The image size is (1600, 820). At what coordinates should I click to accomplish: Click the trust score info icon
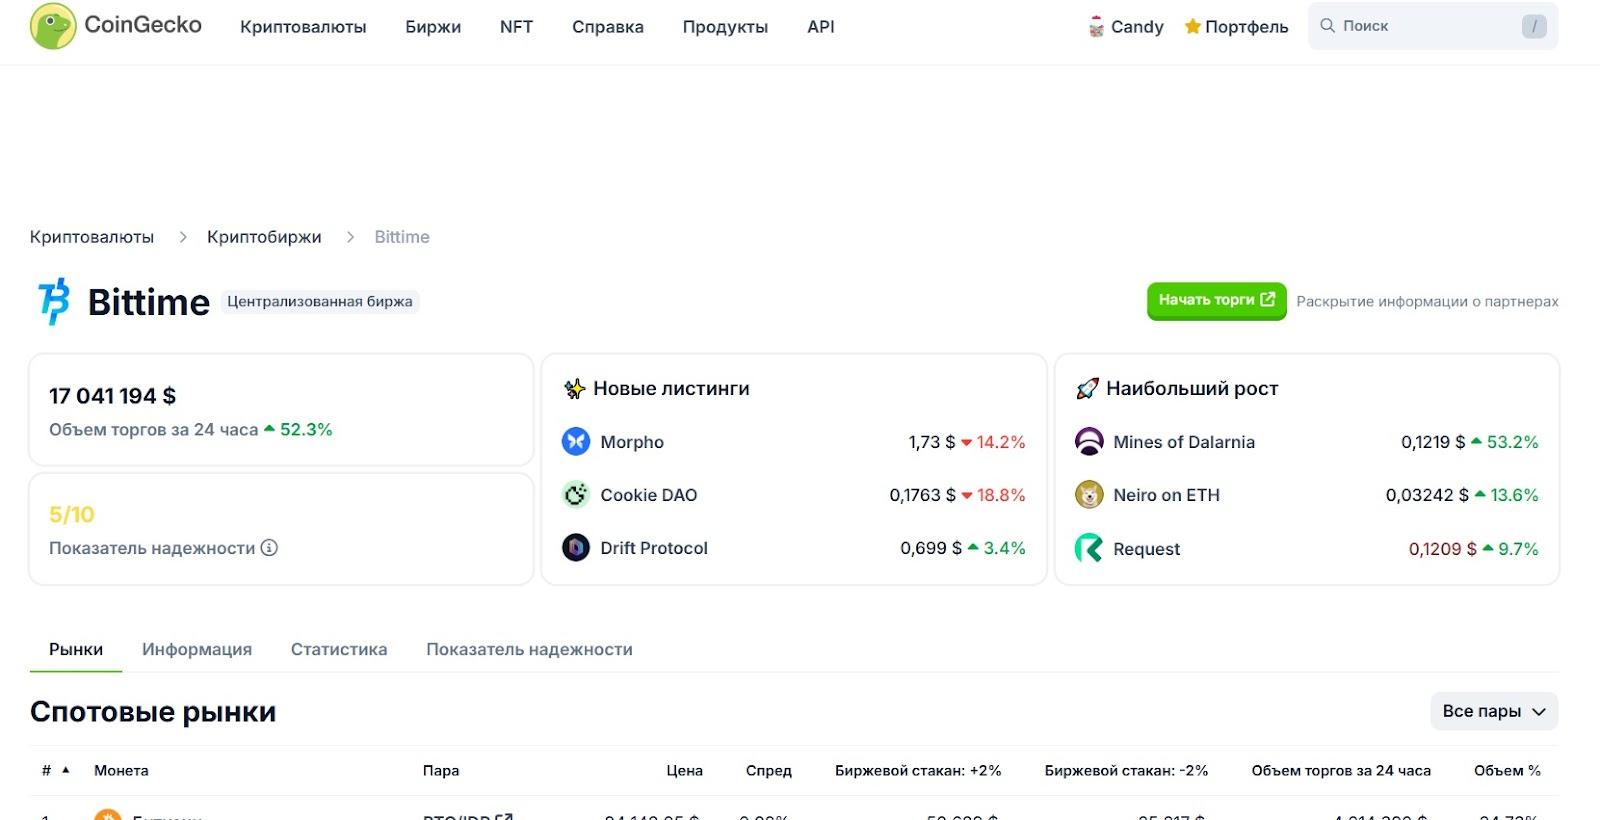tap(269, 548)
